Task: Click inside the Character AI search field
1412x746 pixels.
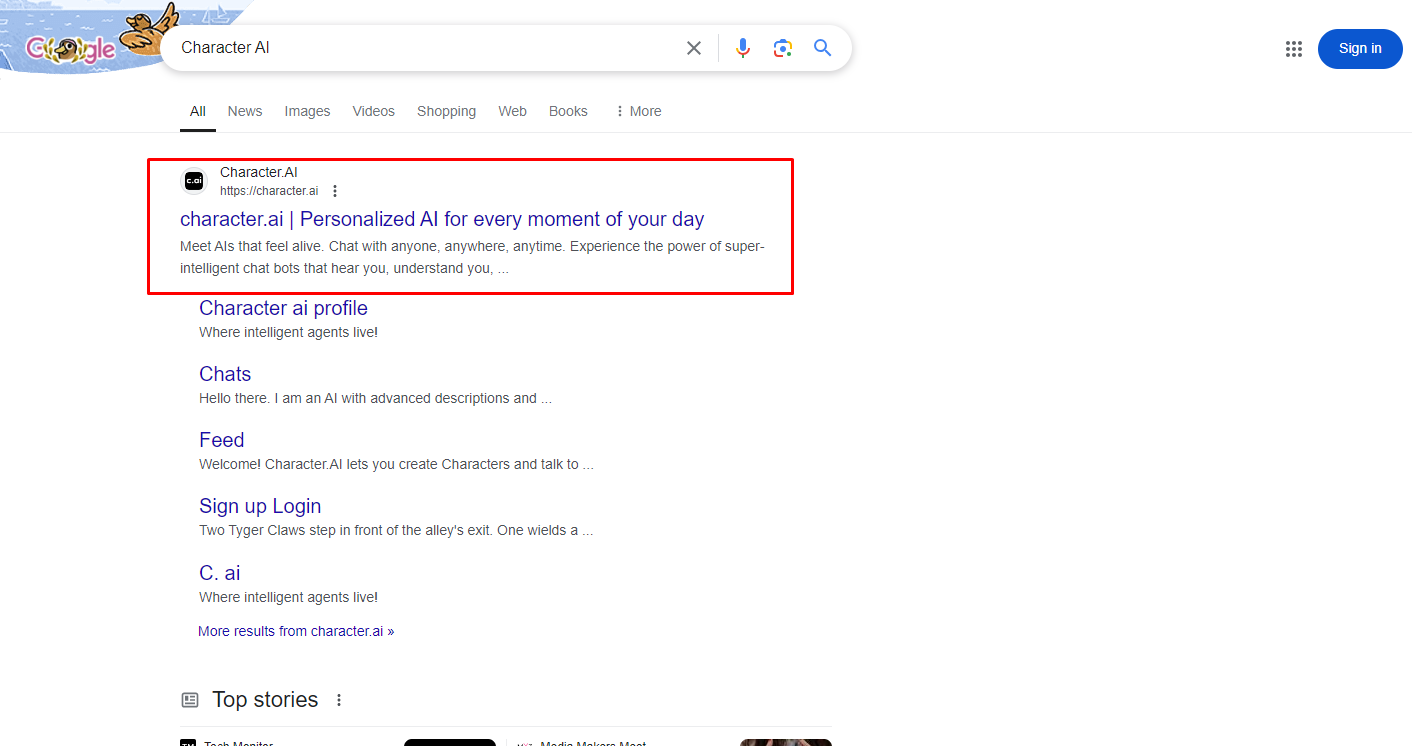Action: pos(425,48)
